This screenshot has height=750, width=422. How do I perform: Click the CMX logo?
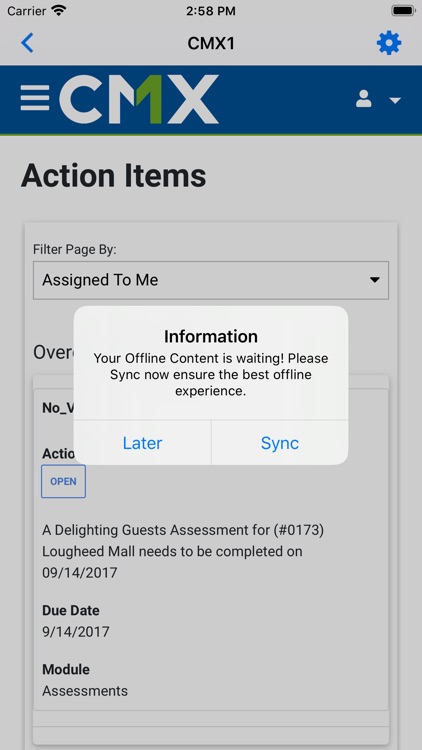139,99
